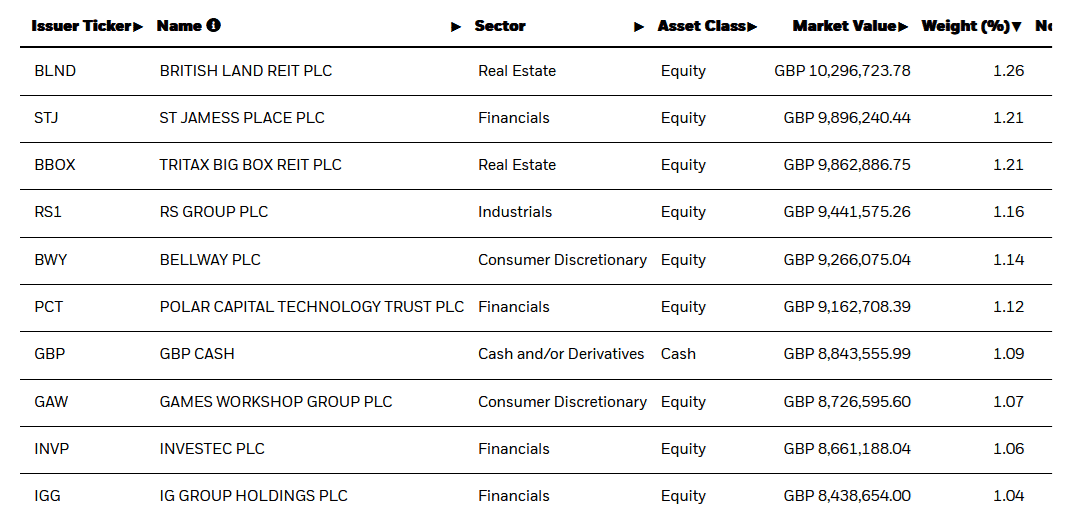Screen dimensions: 1078x532
Task: Select TRITAX BIG BOX REIT PLC
Action: [x=251, y=165]
